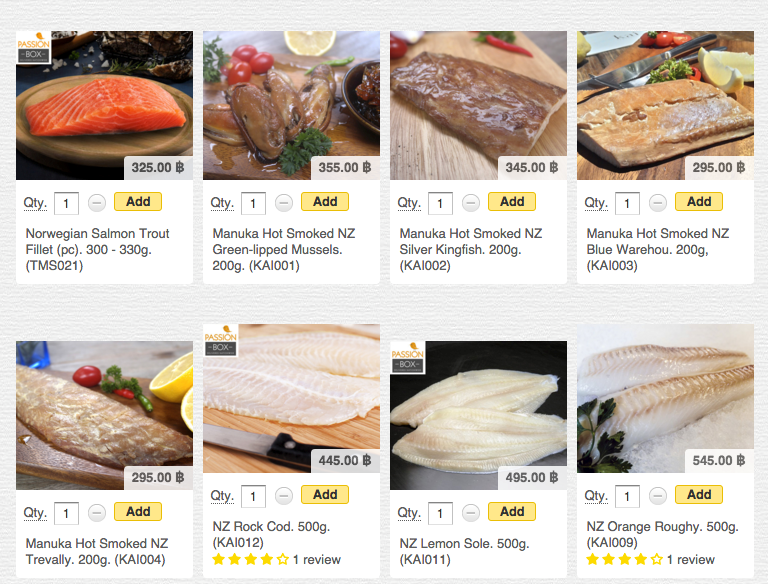Click the NZ Rock Cod star rating
The width and height of the screenshot is (768, 584).
[x=250, y=560]
